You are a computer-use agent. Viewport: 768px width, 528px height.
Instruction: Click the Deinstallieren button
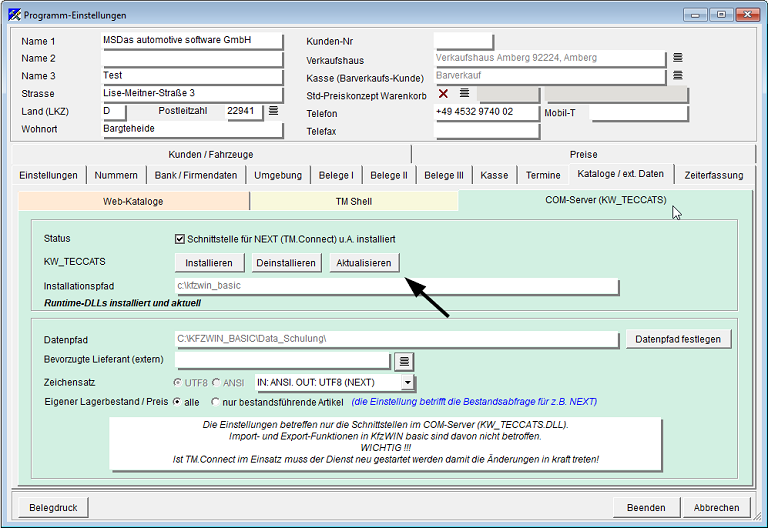point(286,263)
